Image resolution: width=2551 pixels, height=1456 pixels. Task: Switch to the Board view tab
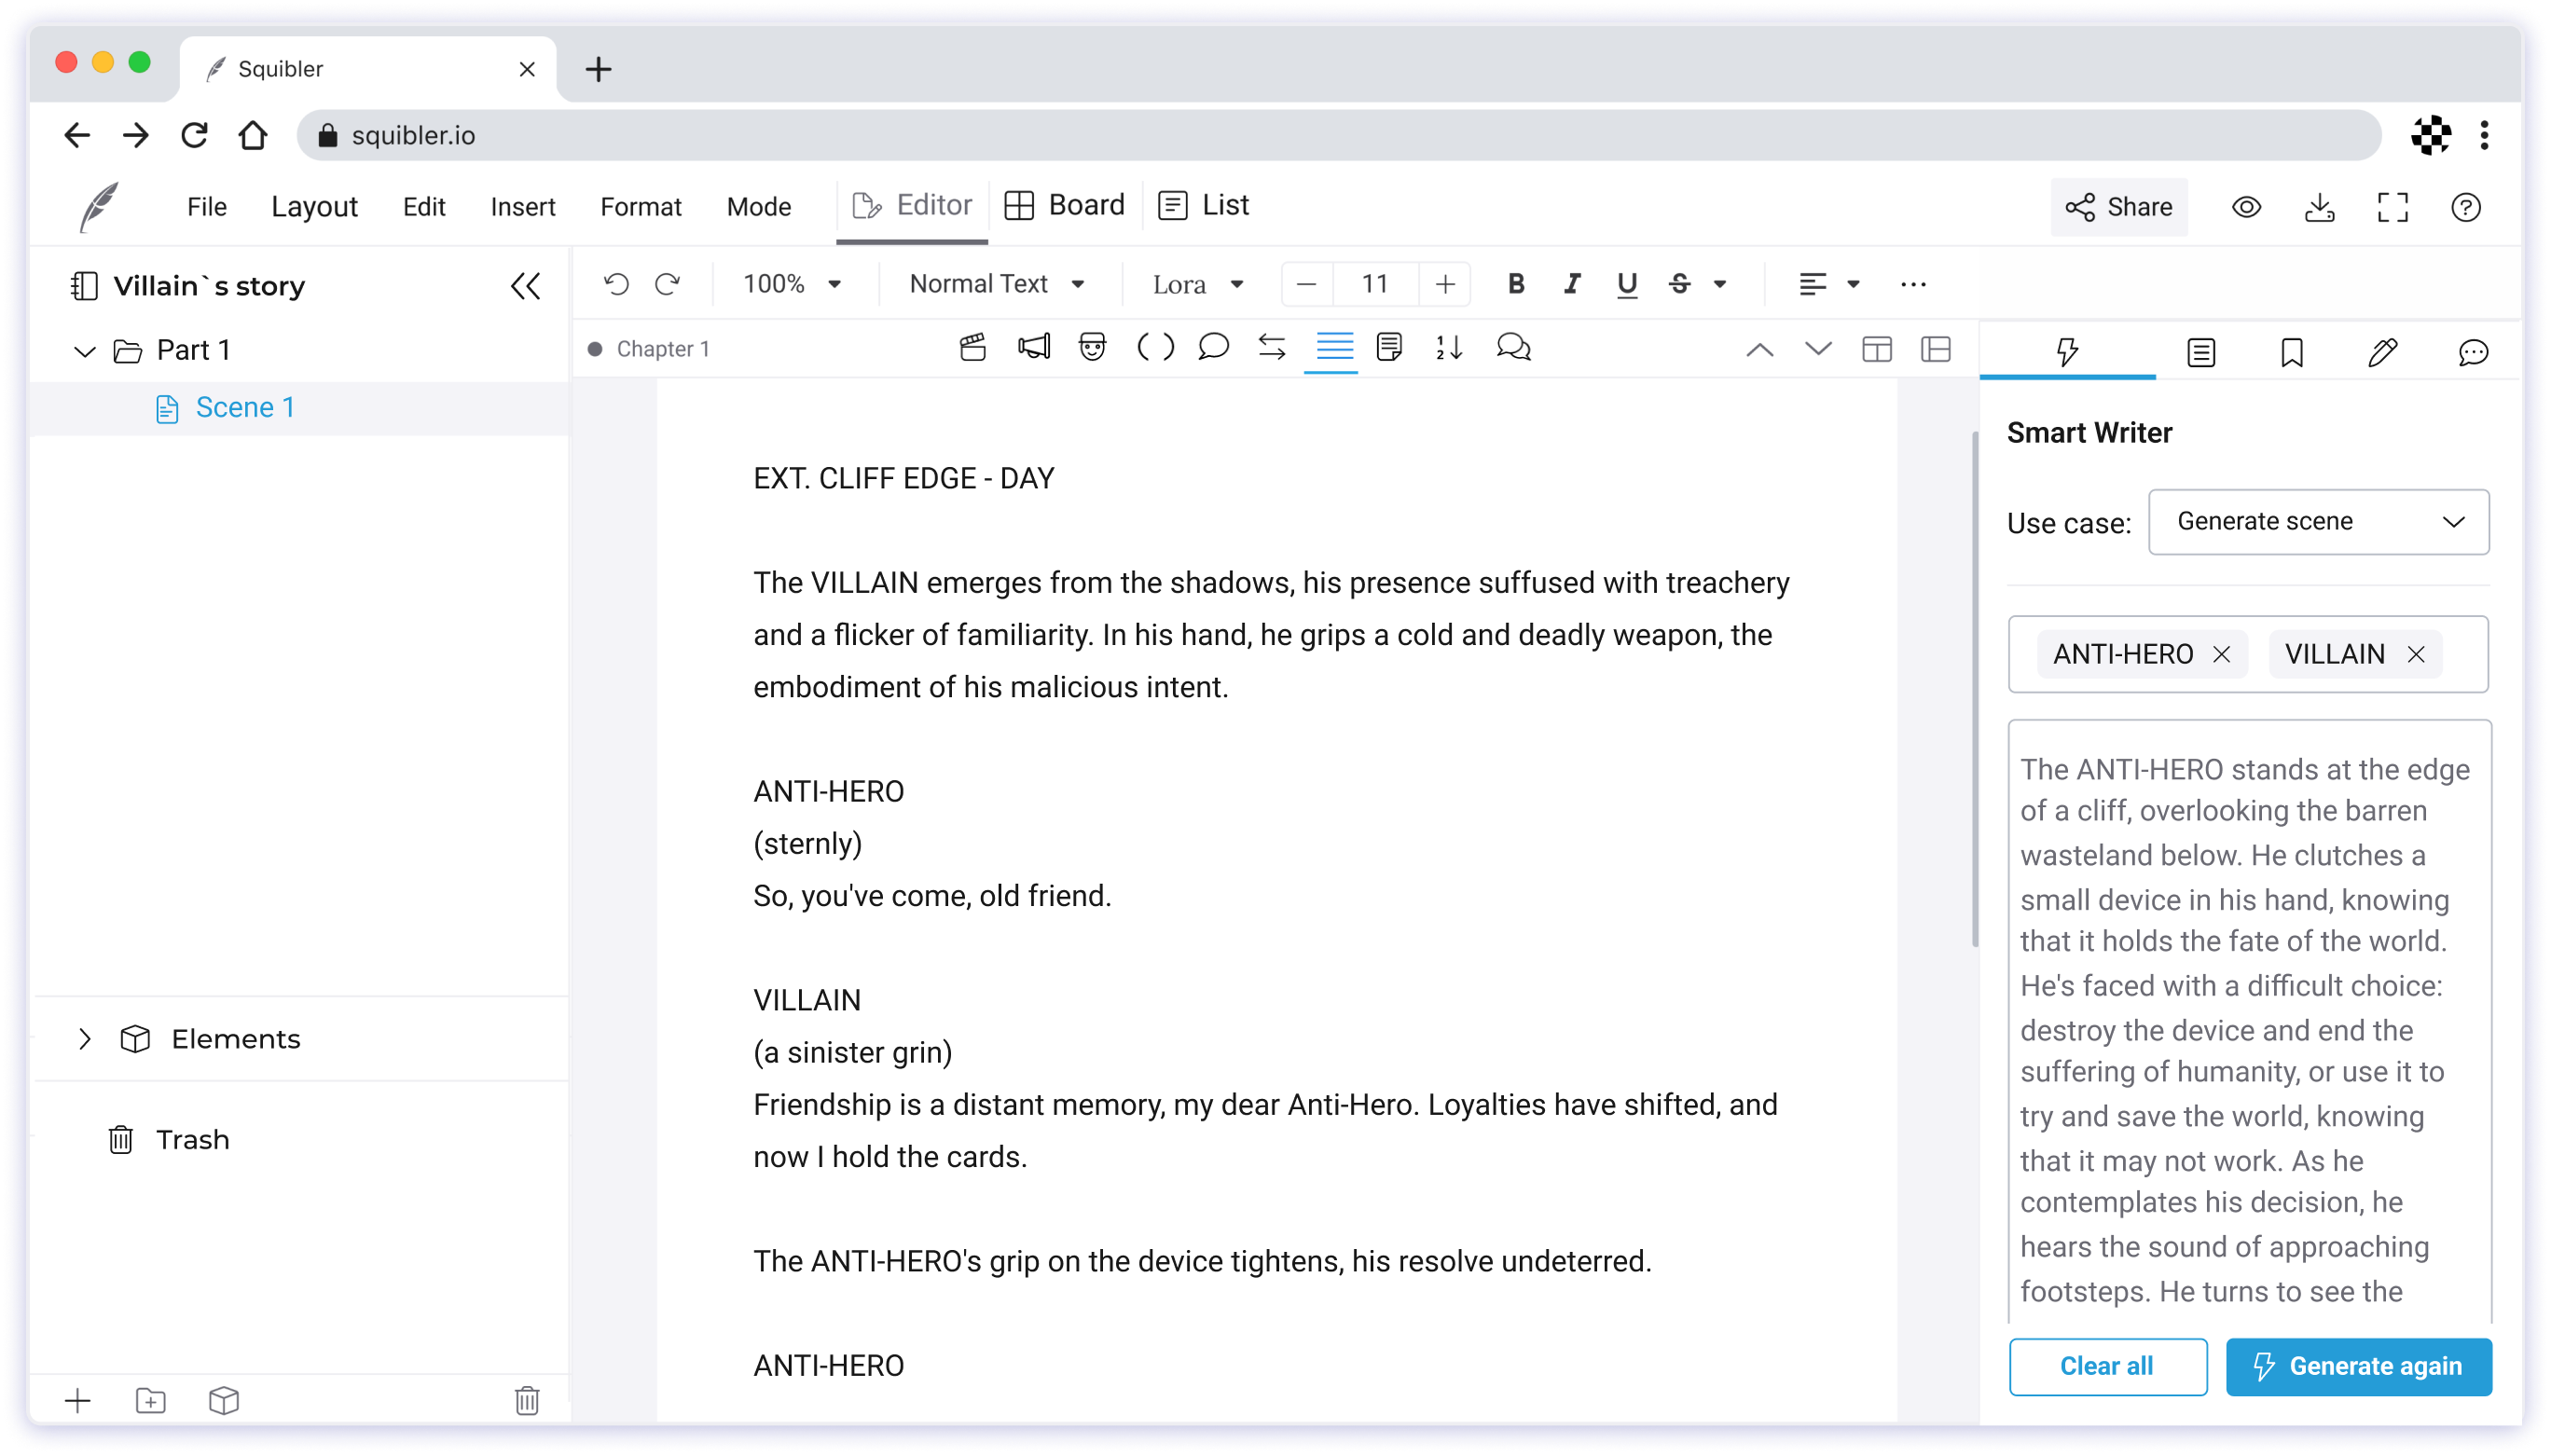click(1063, 205)
